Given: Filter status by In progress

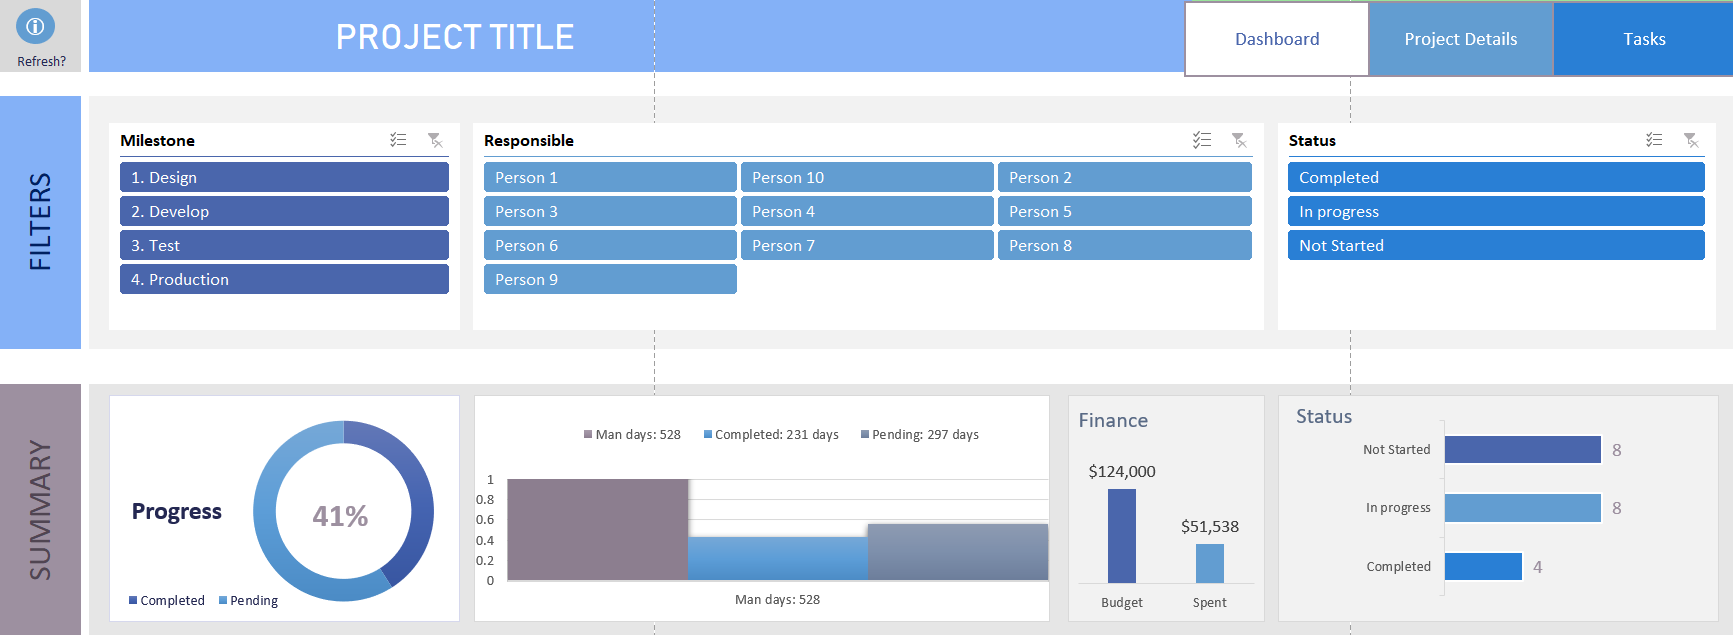Looking at the screenshot, I should point(1496,211).
